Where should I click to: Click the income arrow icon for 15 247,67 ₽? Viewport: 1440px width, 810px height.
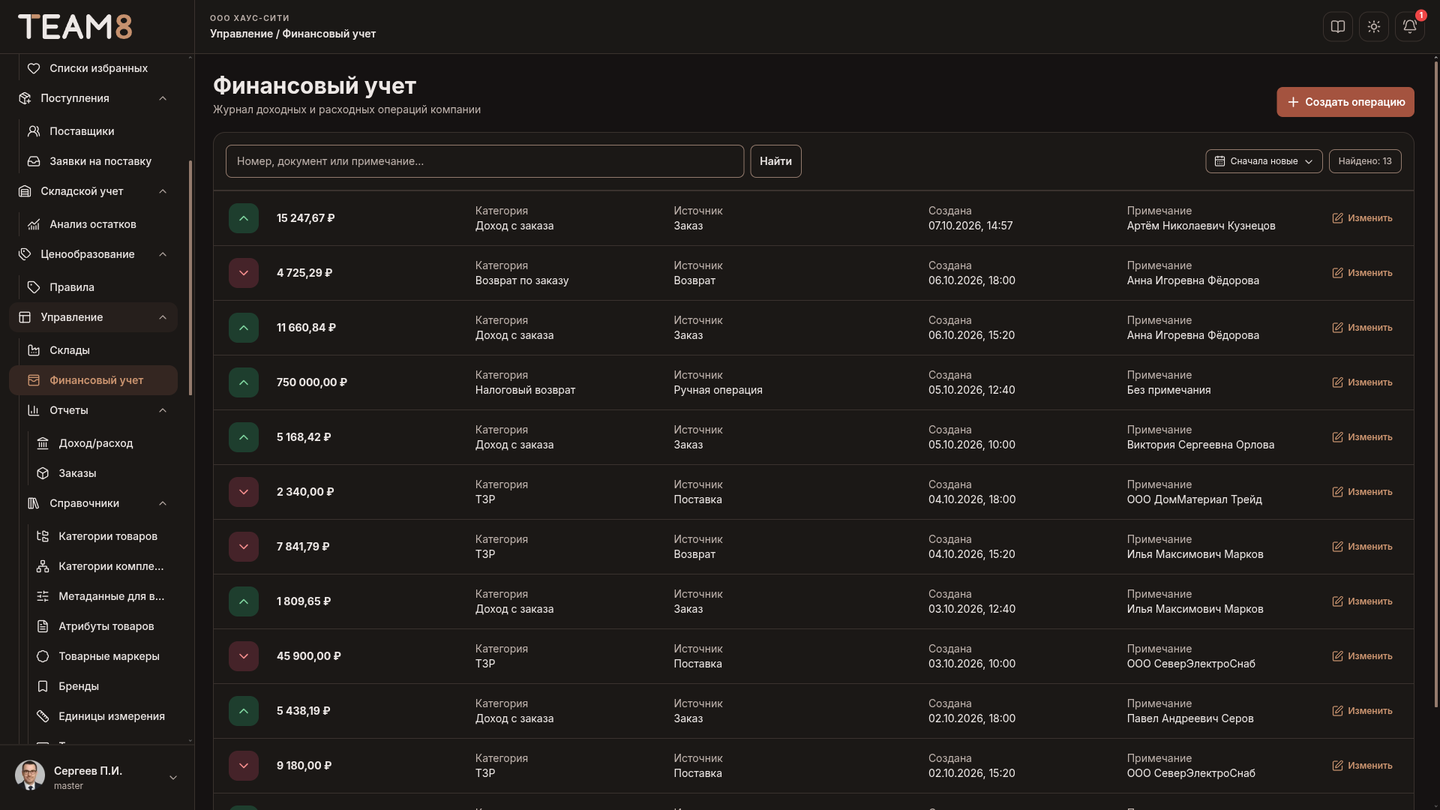coord(244,218)
